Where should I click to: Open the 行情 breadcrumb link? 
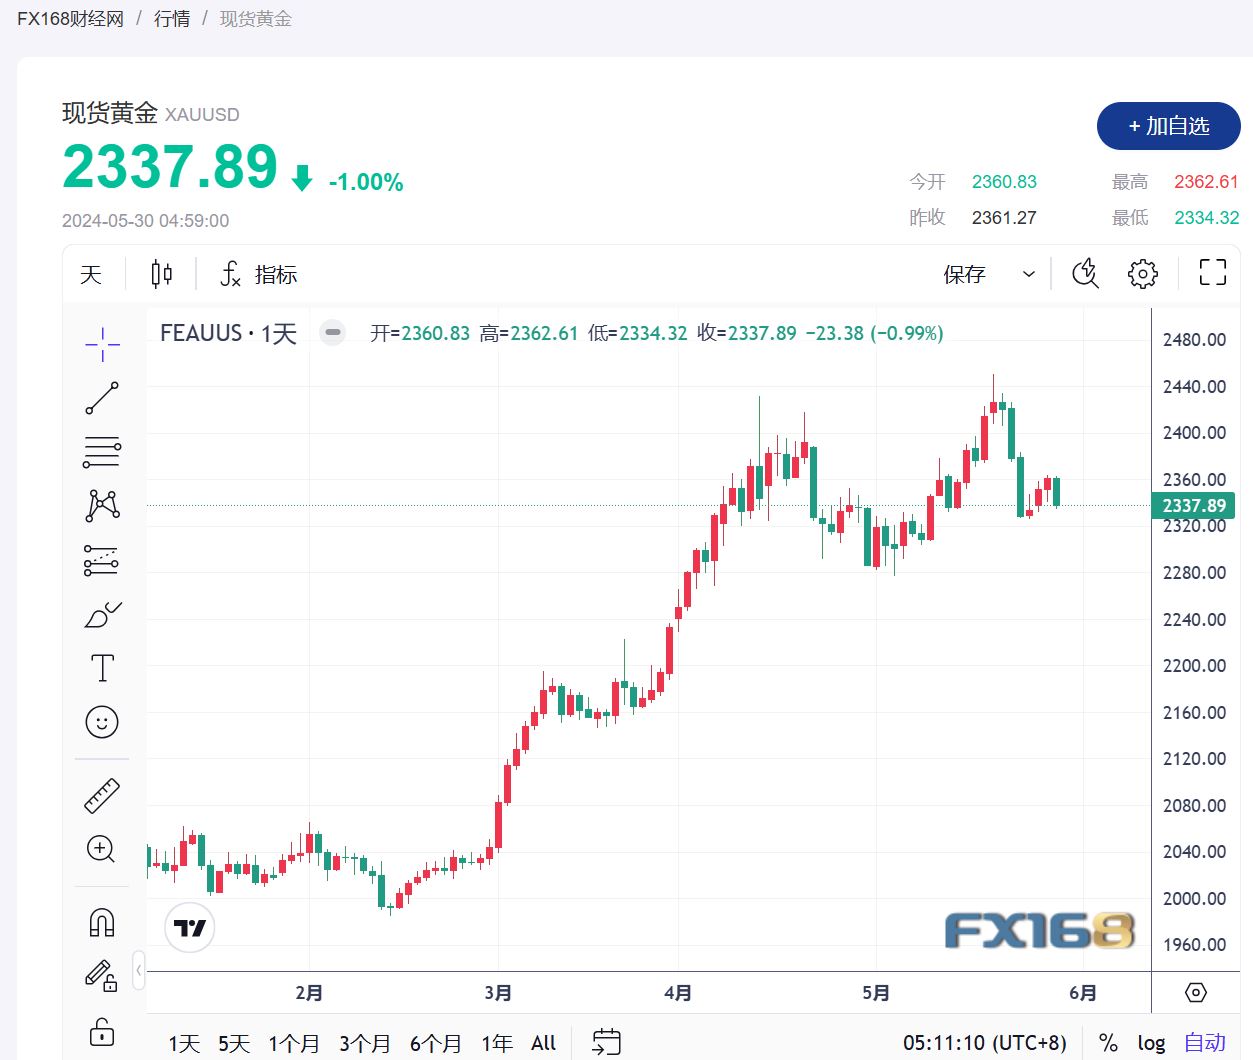point(172,19)
